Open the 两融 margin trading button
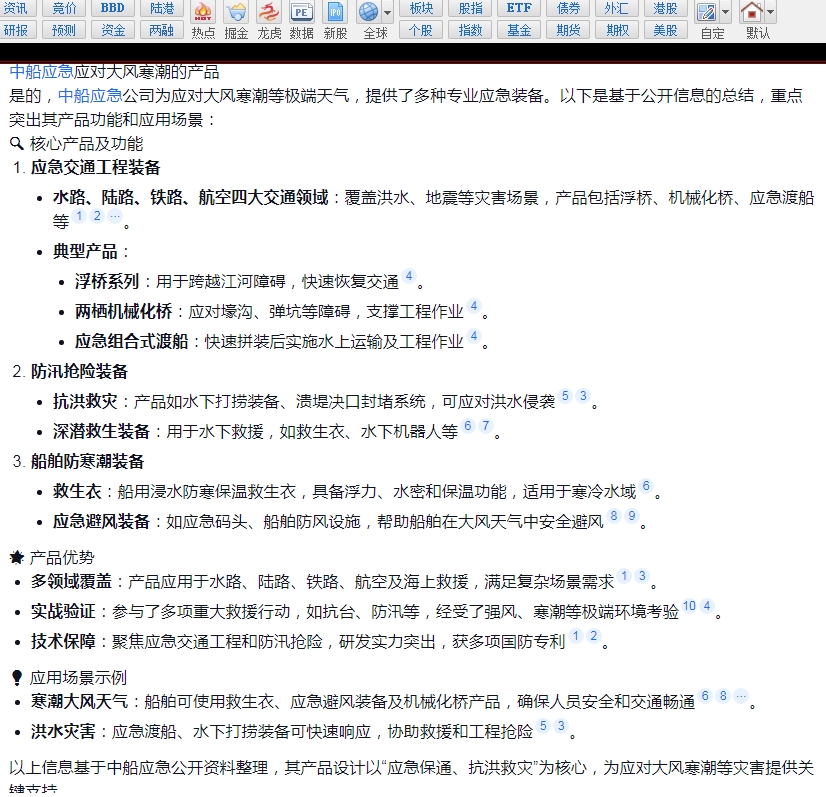 coord(162,31)
